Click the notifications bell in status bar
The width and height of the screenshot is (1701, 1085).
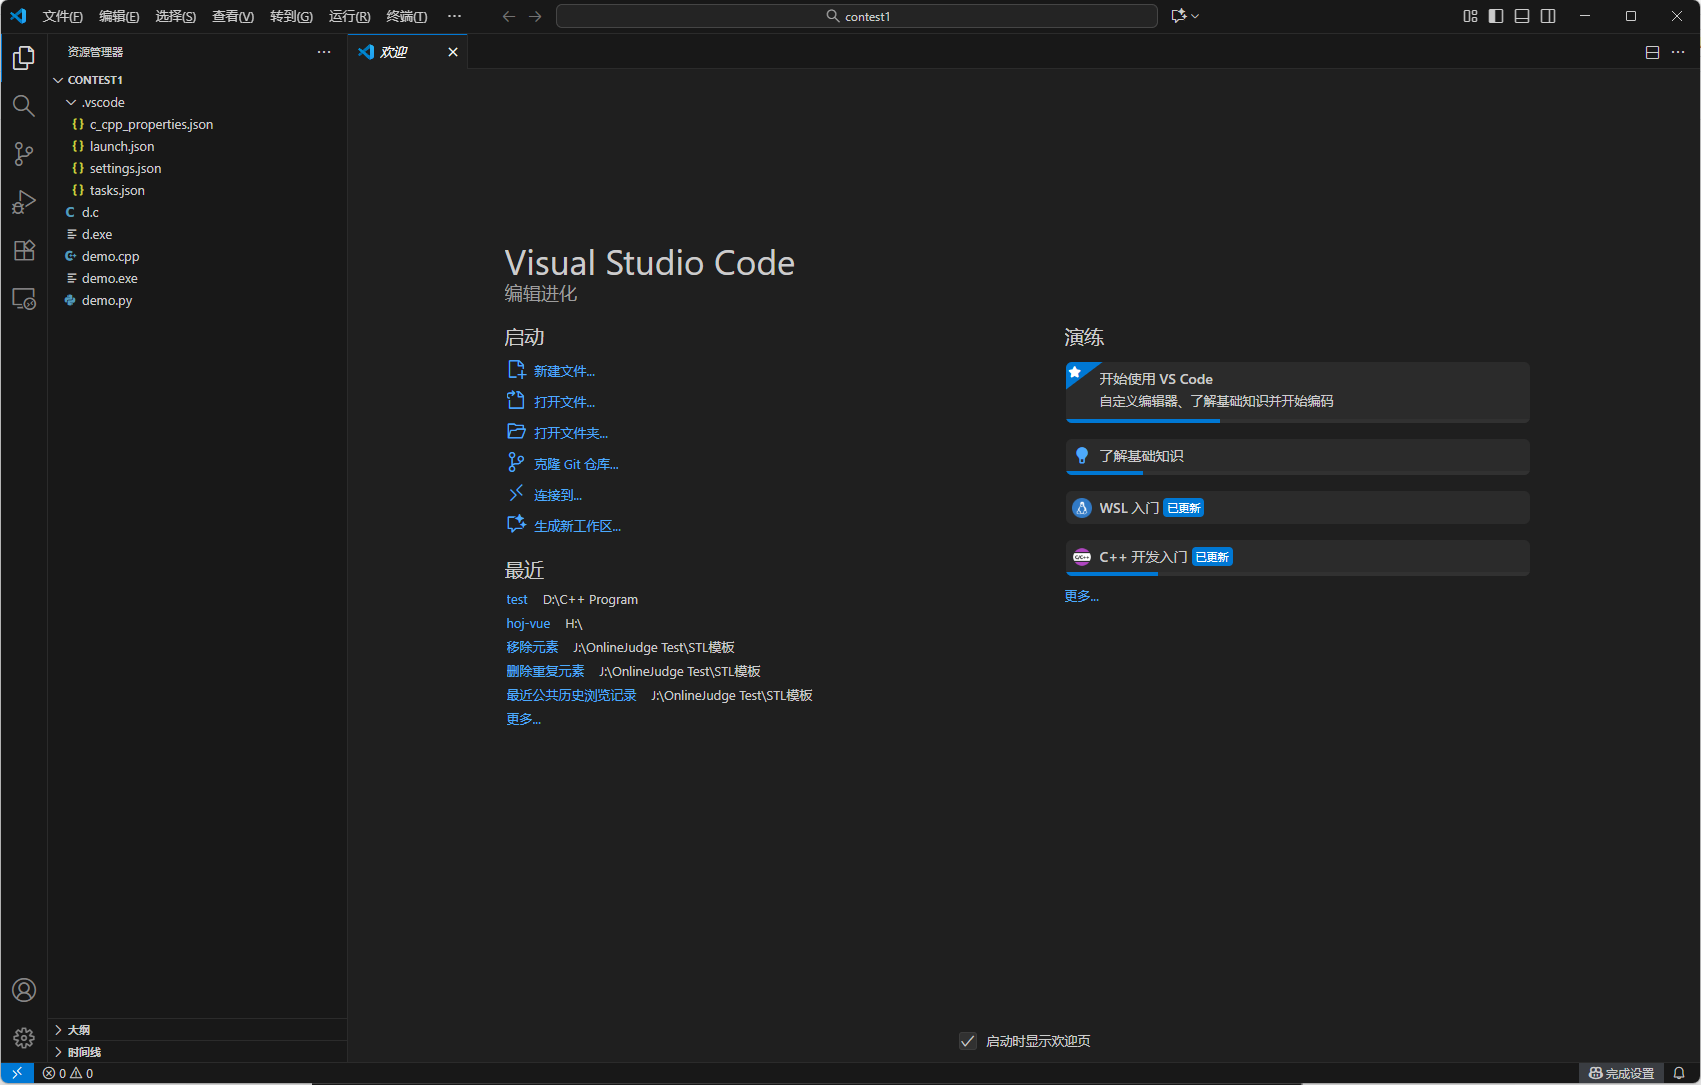[x=1679, y=1073]
